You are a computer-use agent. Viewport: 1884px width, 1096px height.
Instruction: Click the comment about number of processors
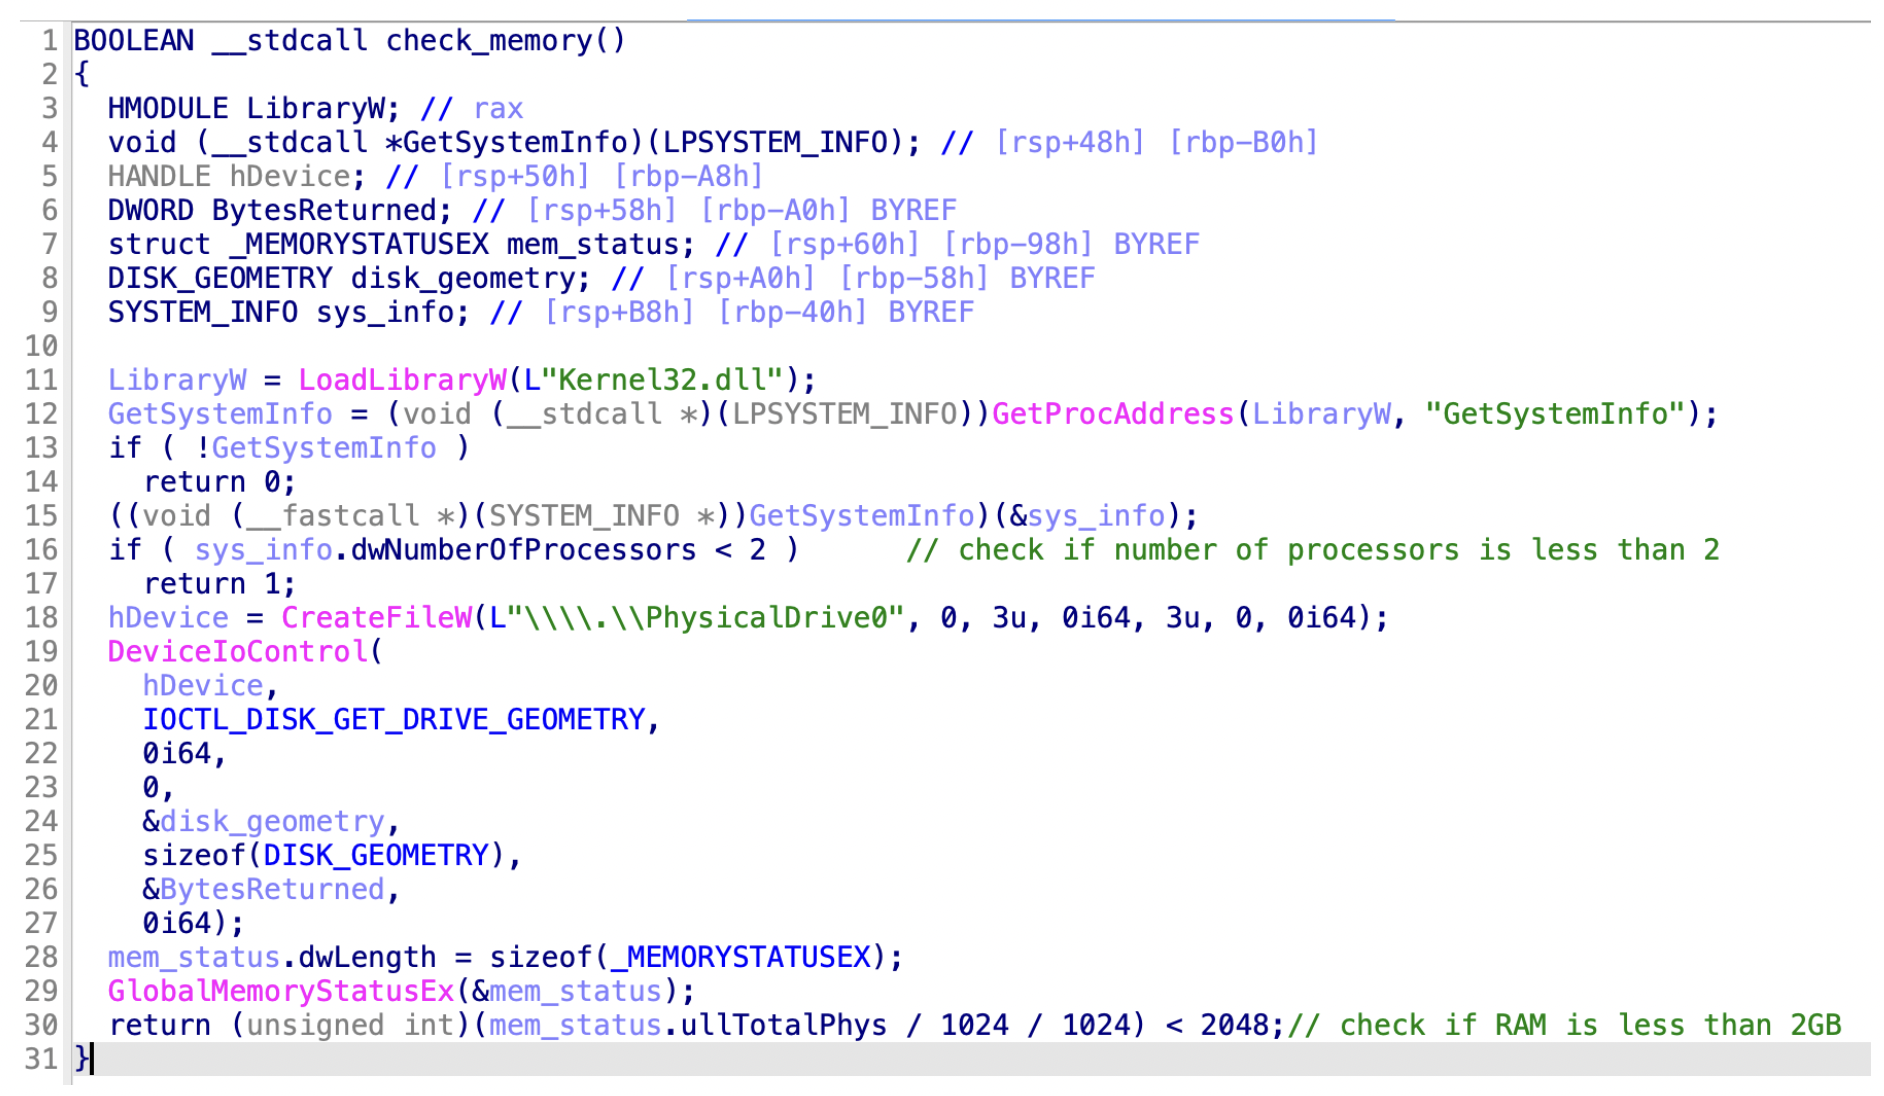[x=1313, y=550]
